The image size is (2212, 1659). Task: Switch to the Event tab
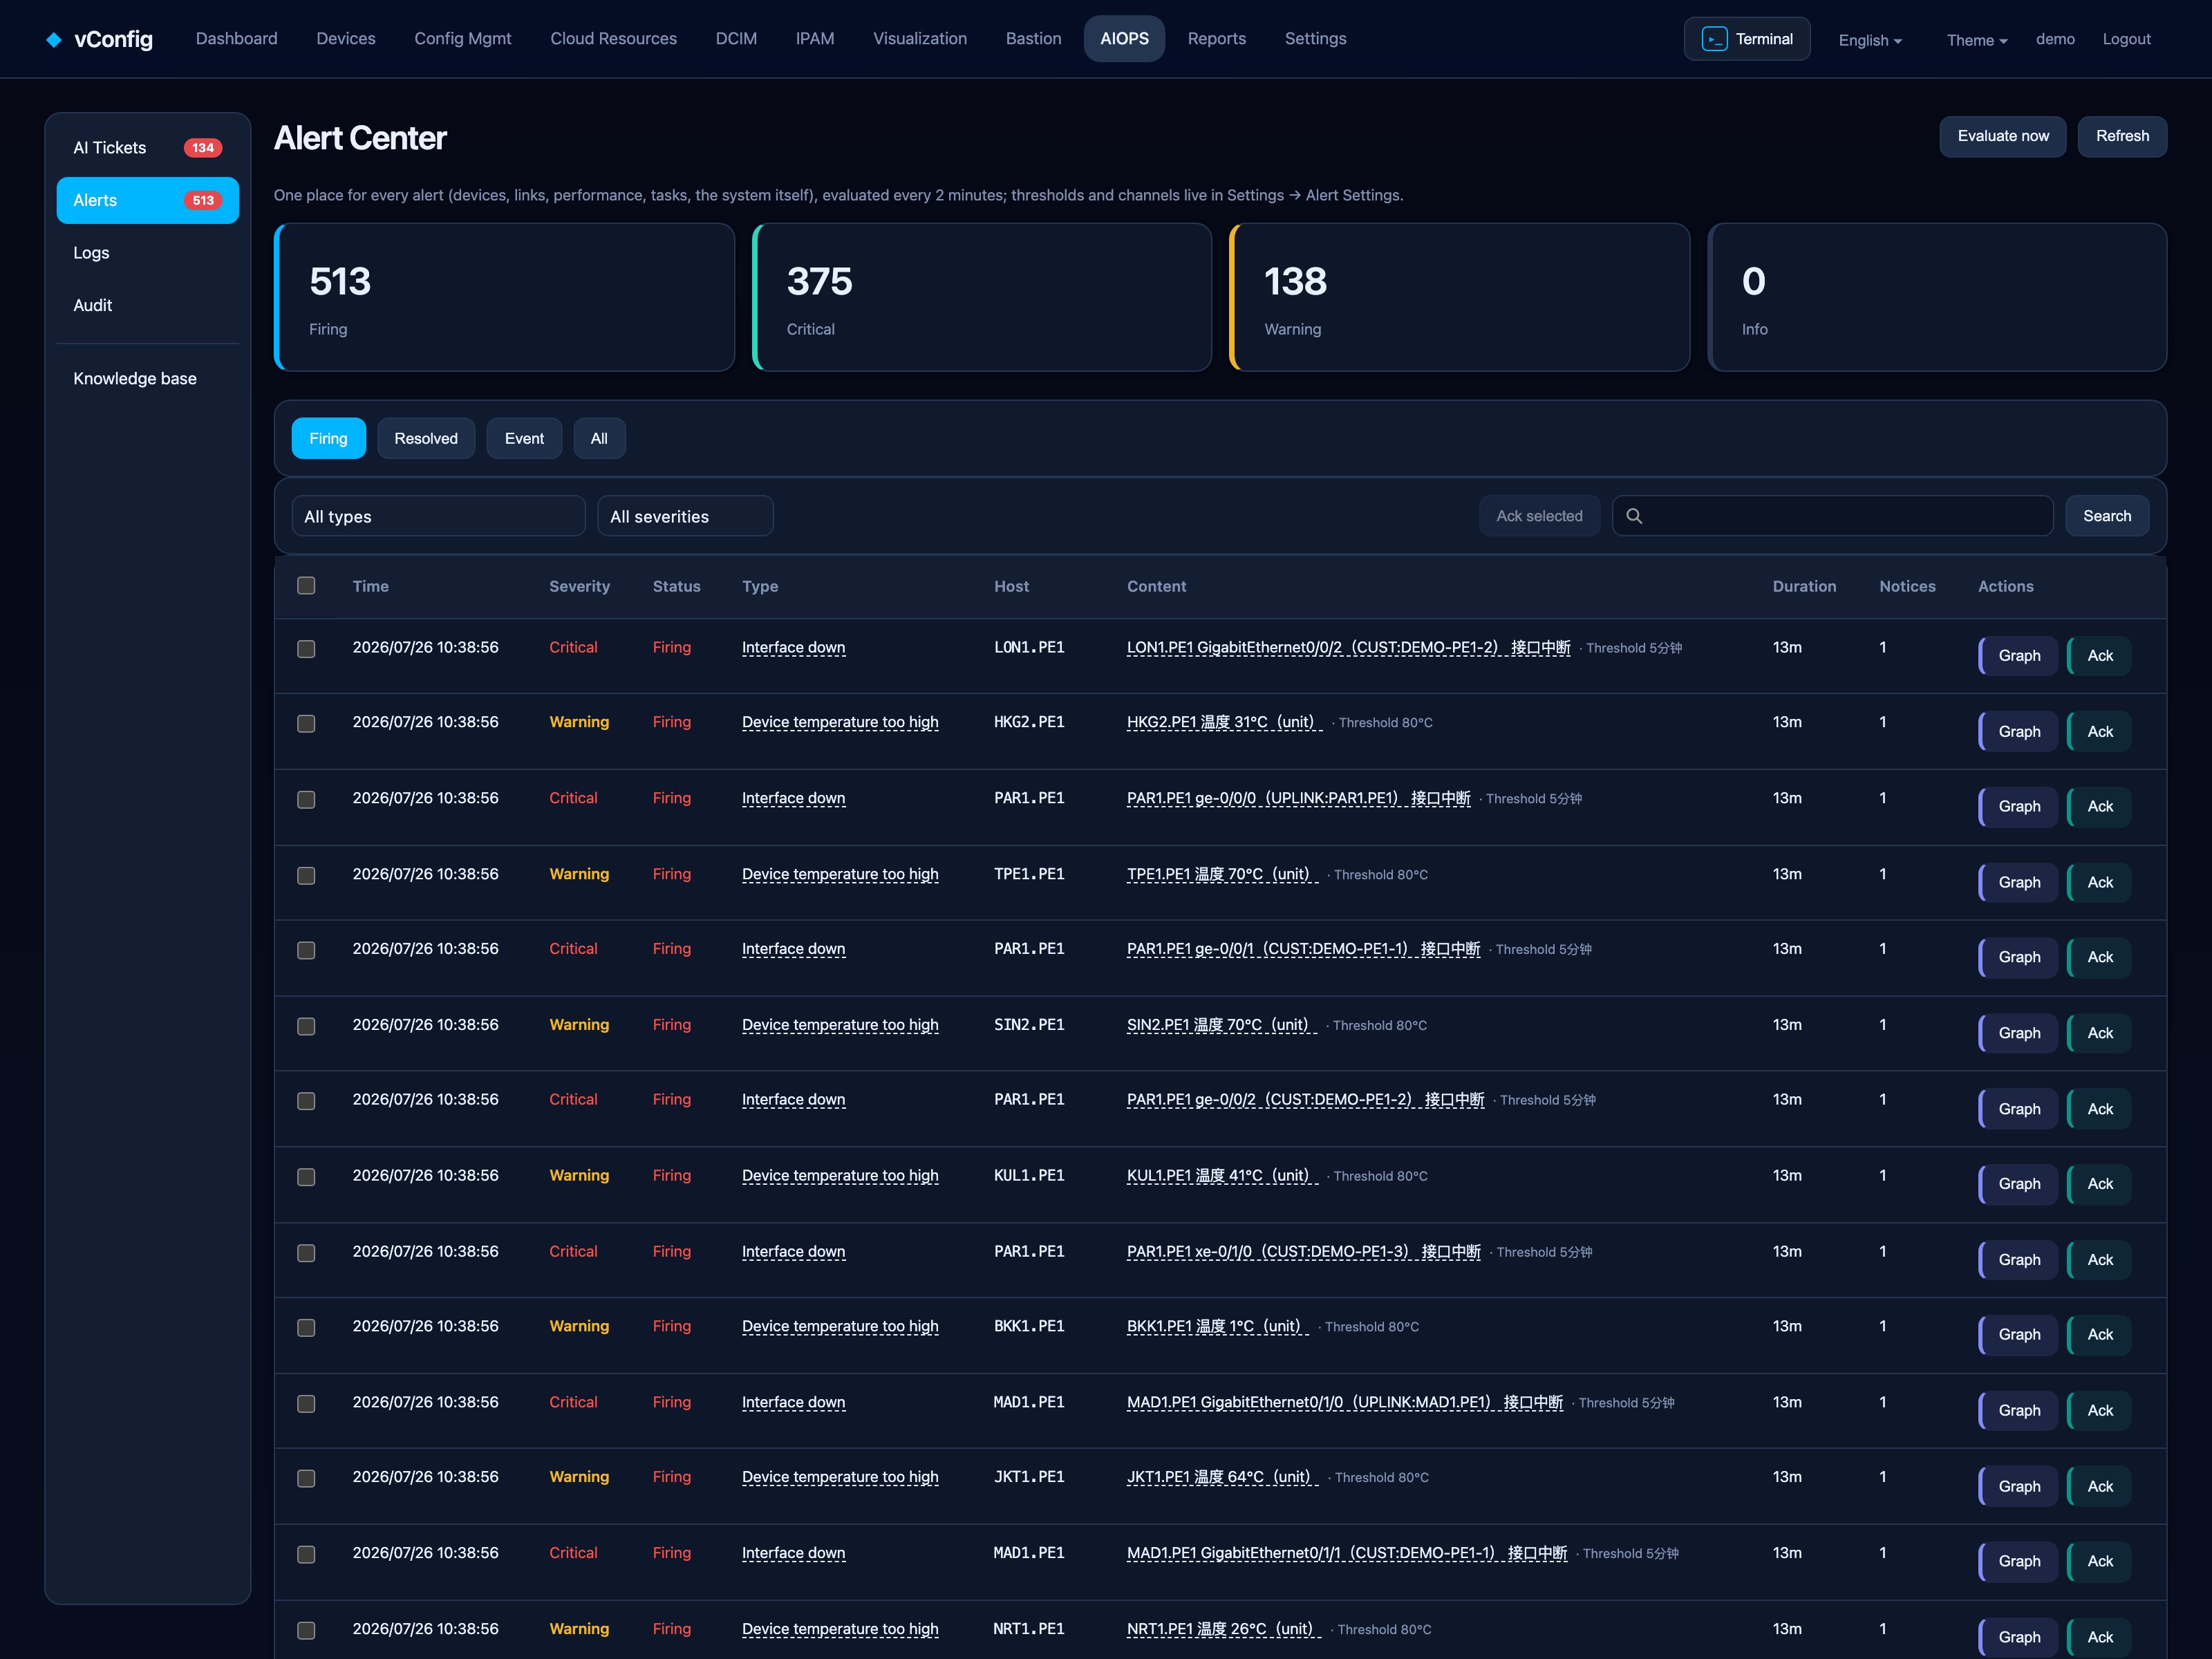point(524,438)
